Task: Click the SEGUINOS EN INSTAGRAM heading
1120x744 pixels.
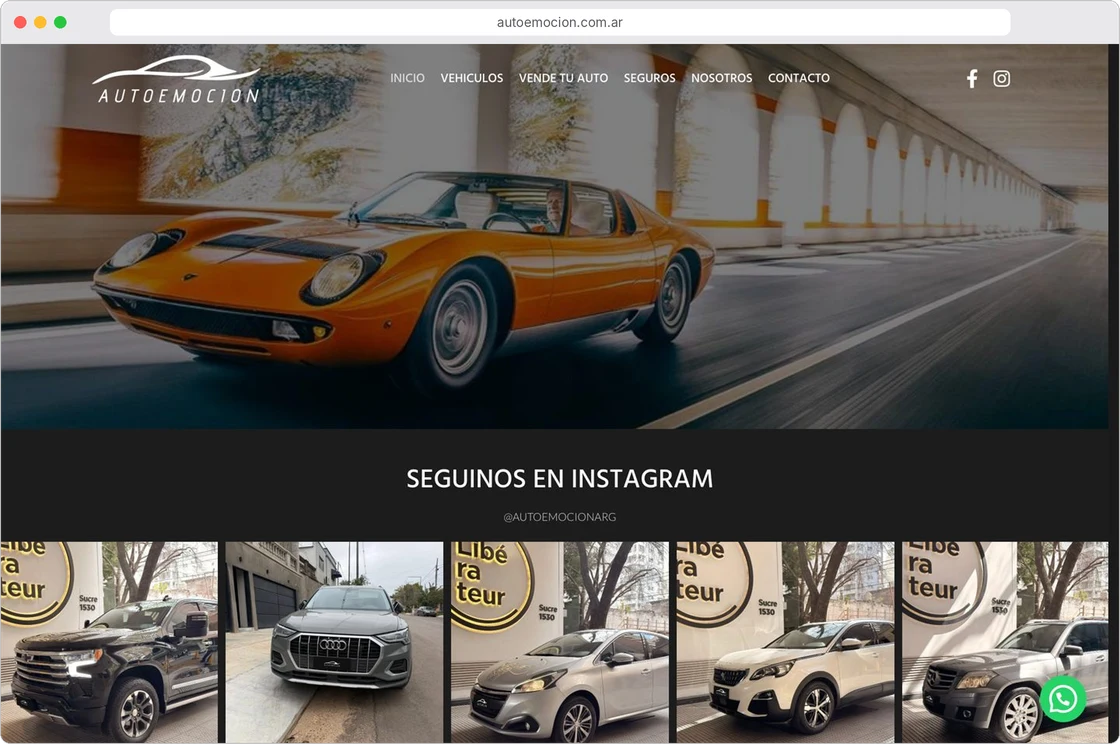Action: pos(560,478)
